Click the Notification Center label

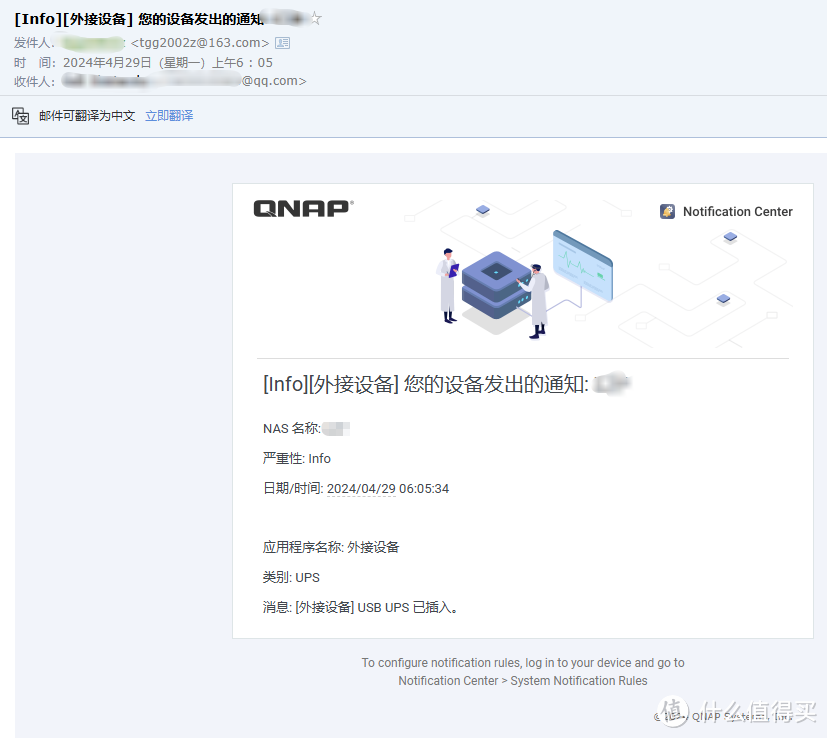737,212
